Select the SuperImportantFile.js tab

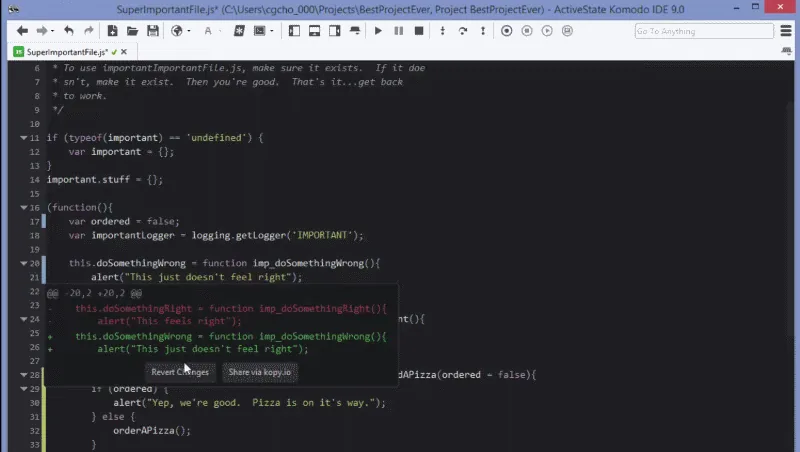[x=67, y=52]
